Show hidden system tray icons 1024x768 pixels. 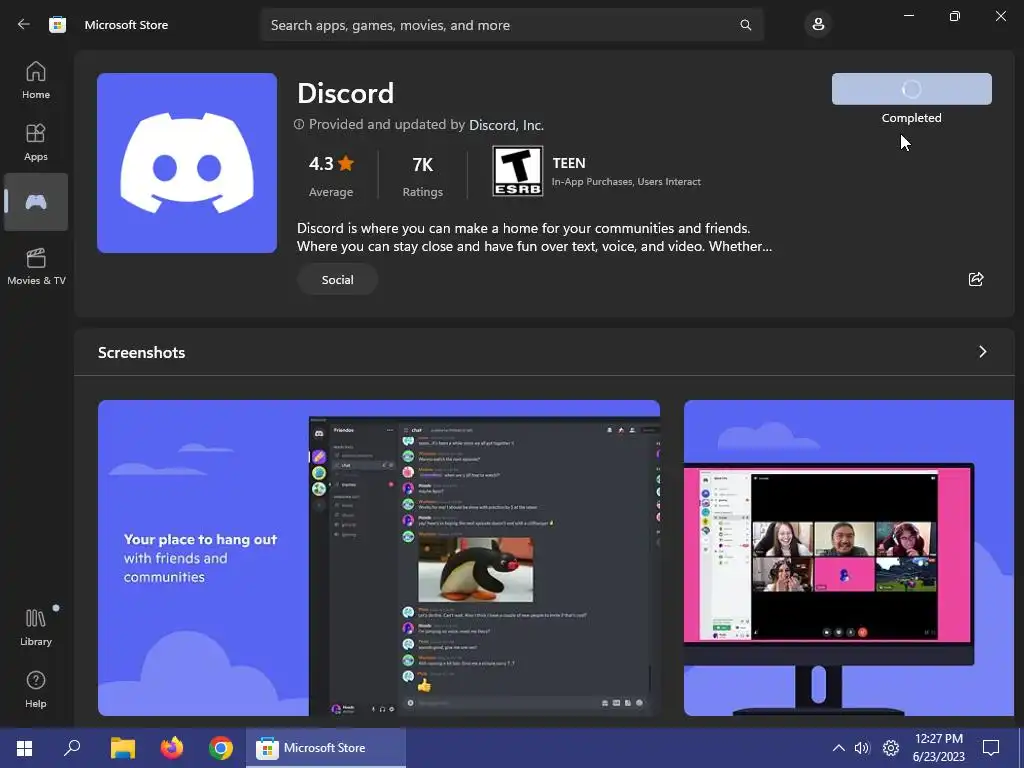tap(839, 748)
